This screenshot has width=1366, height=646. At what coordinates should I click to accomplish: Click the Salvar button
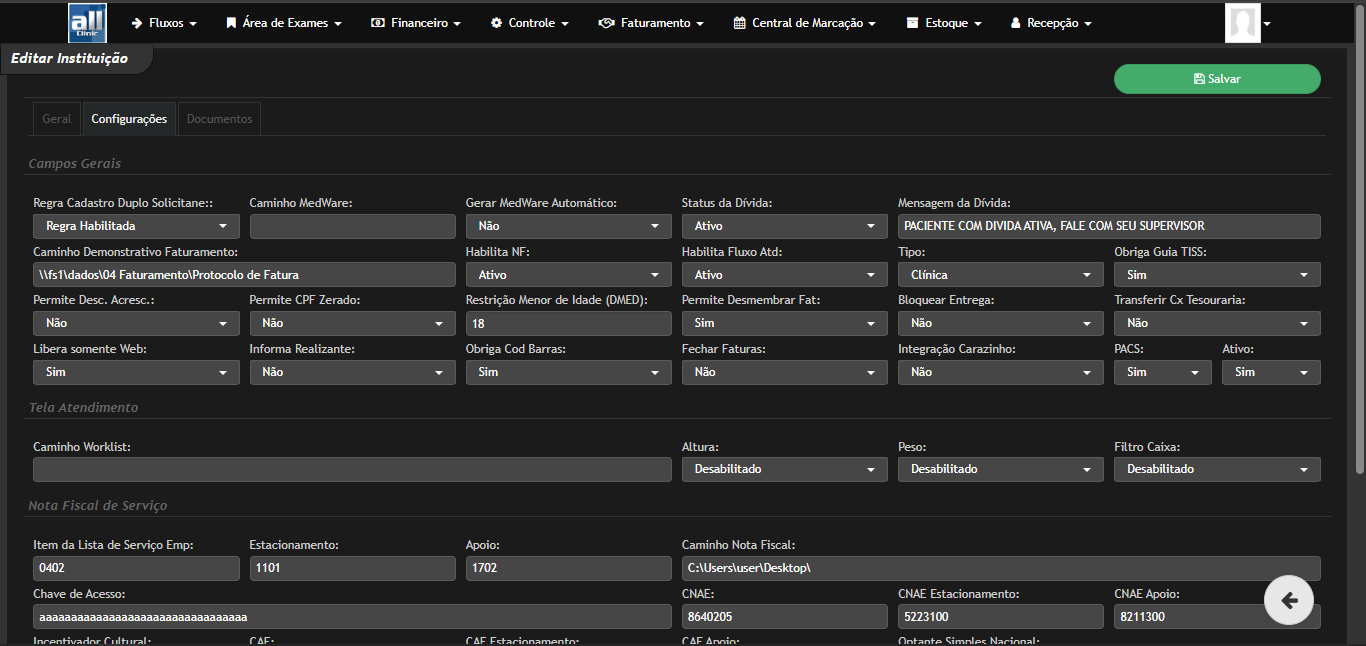(1216, 79)
